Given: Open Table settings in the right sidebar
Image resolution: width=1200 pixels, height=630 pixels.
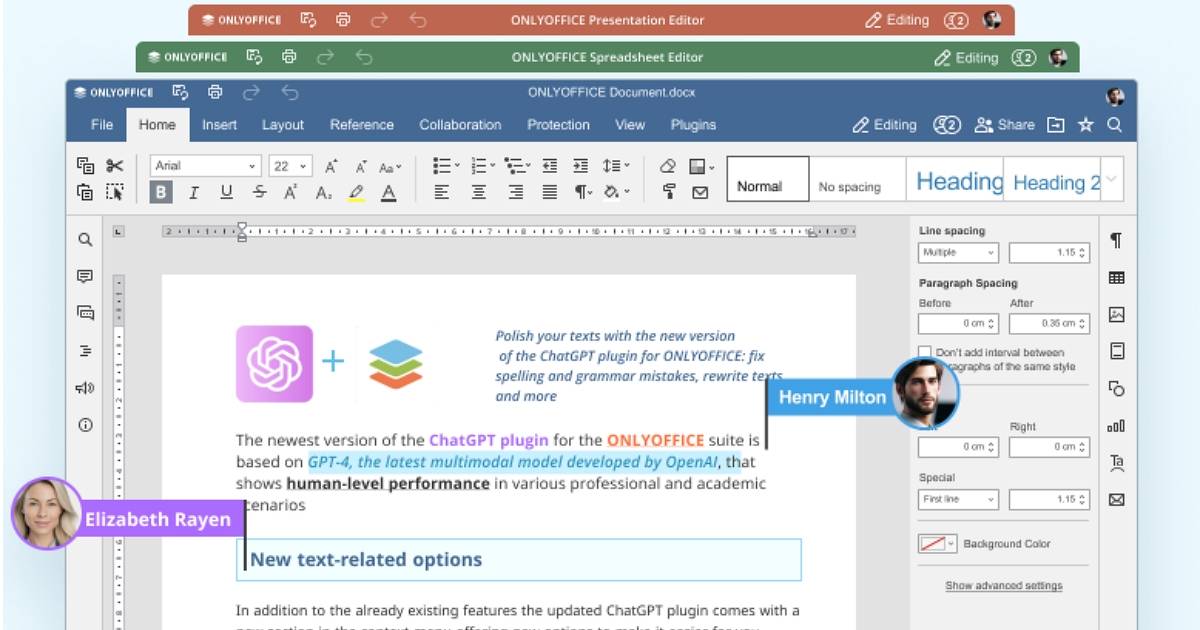Looking at the screenshot, I should click(x=1116, y=278).
